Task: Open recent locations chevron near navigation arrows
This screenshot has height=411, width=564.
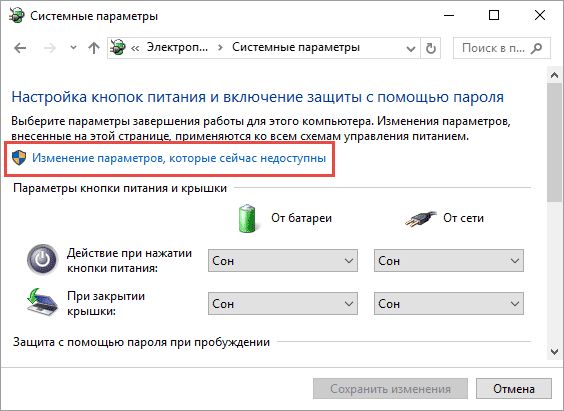Action: point(73,47)
